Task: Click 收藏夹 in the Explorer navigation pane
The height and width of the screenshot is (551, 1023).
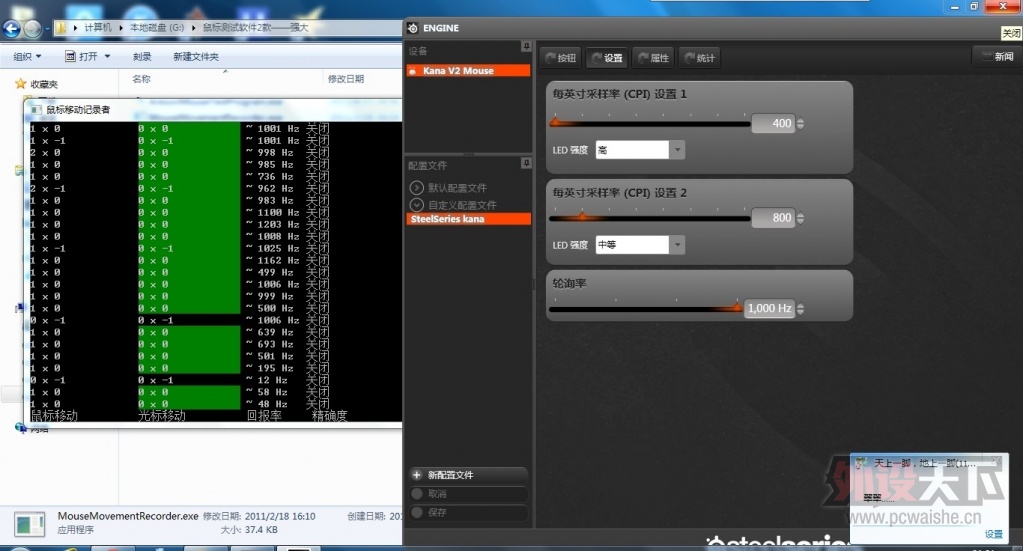Action: (x=44, y=84)
